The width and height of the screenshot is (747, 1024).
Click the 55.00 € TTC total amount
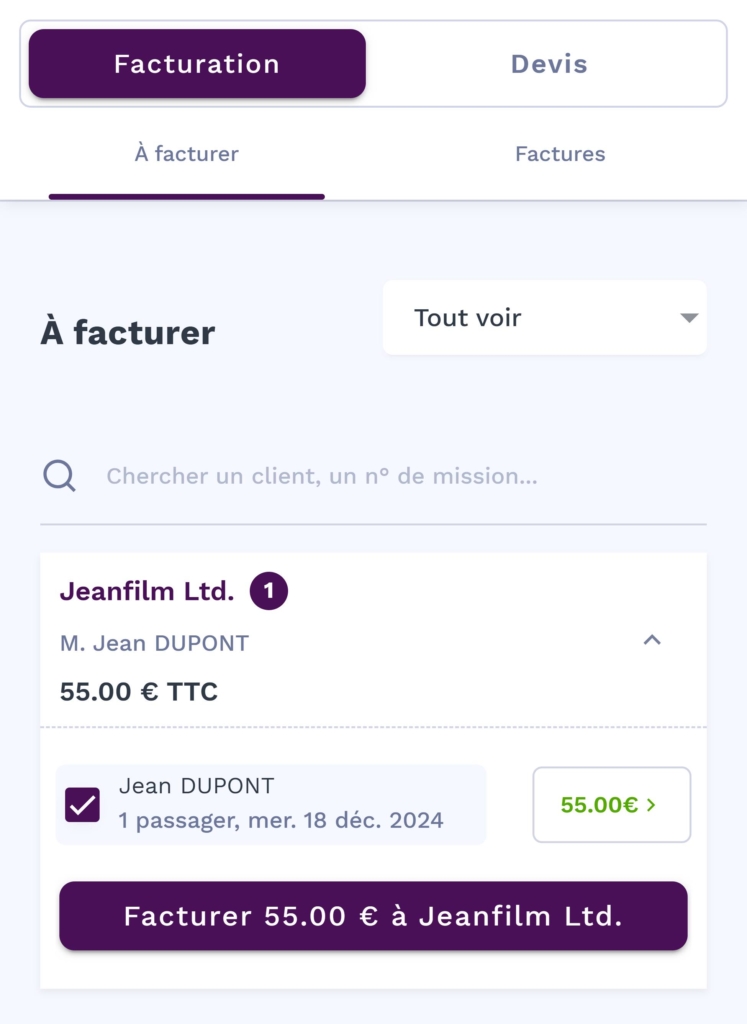coord(139,691)
